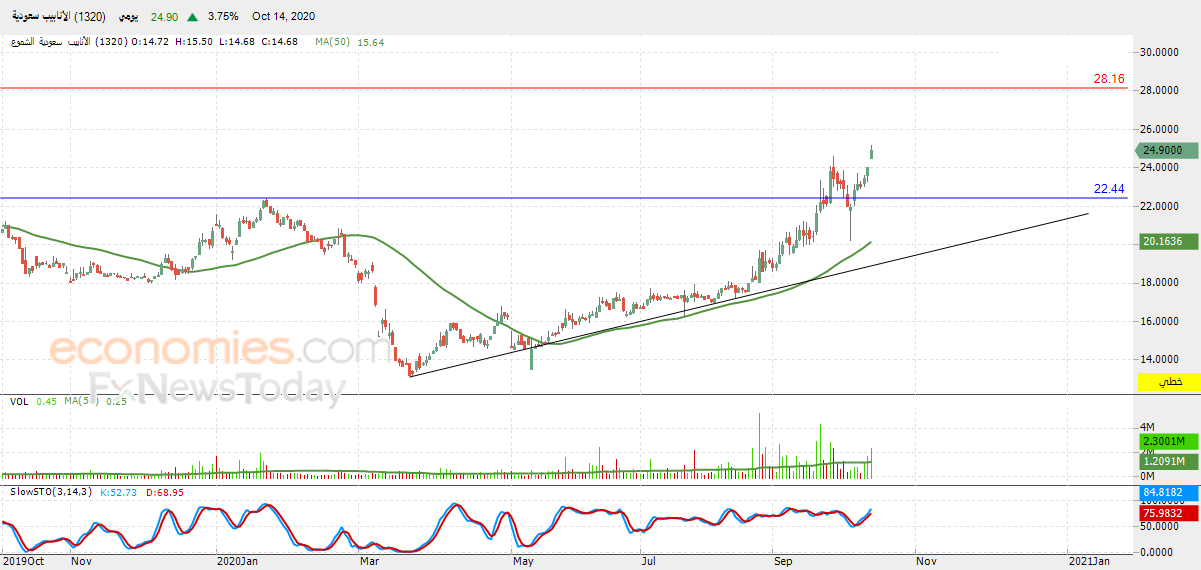Screen dimensions: 1201x570
Task: Click the blue 22.44 level label
Action: pyautogui.click(x=1109, y=188)
